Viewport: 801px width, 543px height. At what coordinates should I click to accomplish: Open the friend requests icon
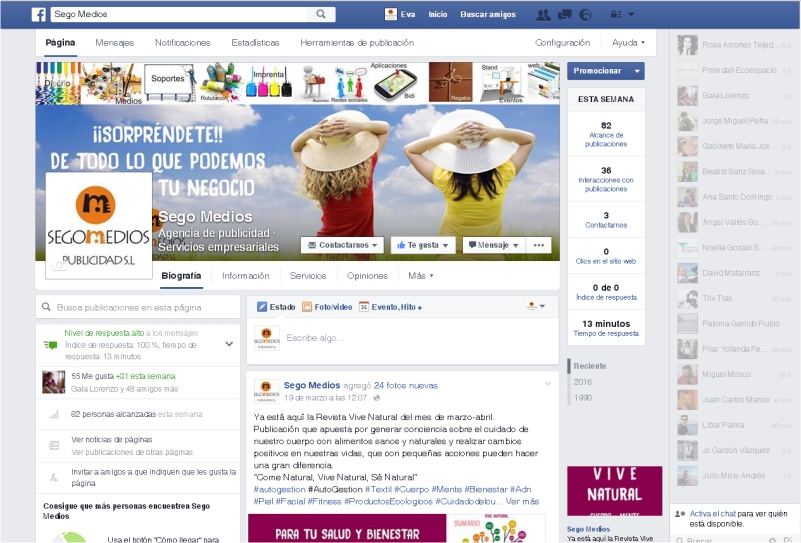click(543, 15)
